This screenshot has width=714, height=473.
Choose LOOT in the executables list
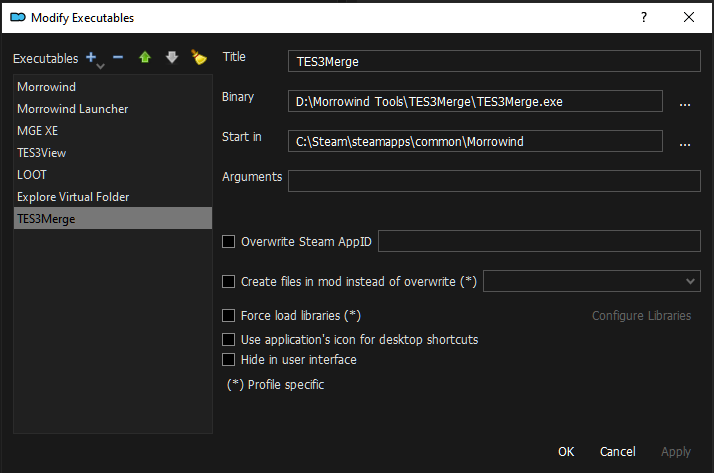[32, 175]
